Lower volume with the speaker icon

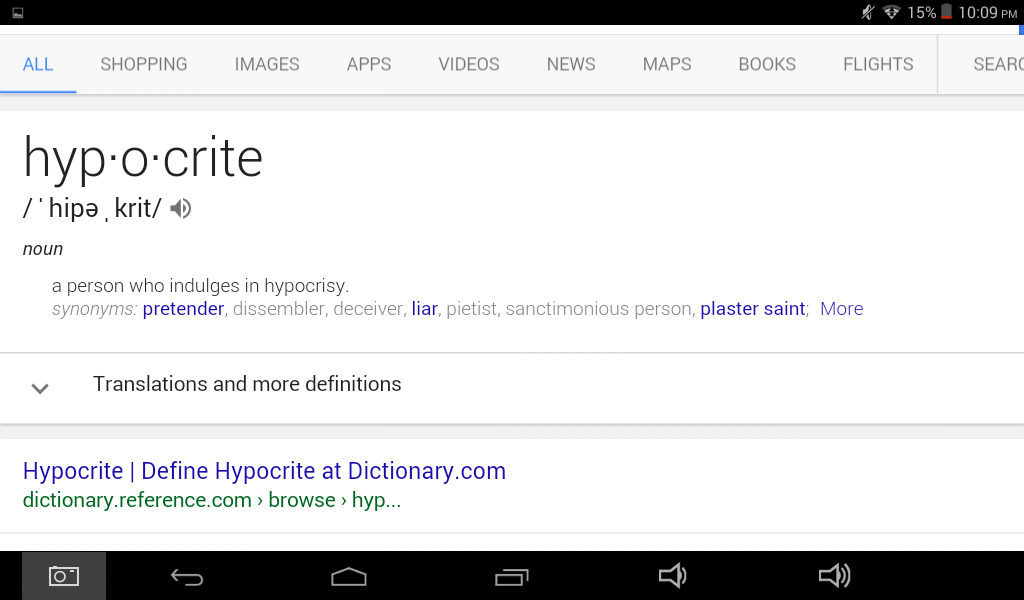[x=672, y=576]
